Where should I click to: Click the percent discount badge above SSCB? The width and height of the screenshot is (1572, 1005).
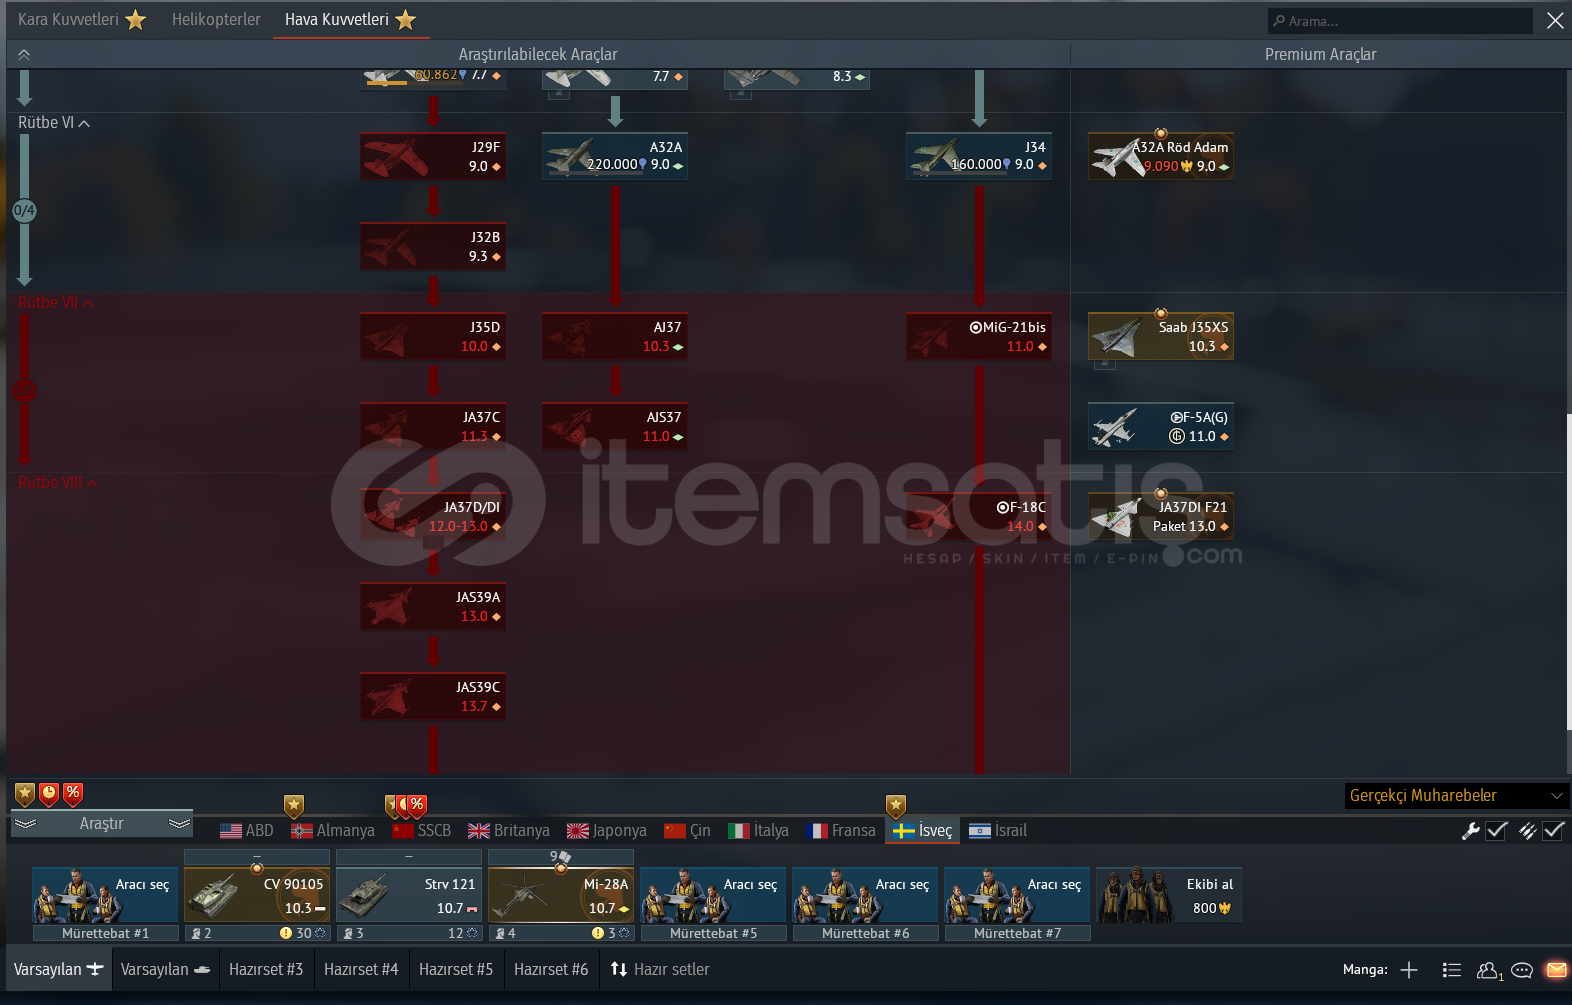point(417,805)
